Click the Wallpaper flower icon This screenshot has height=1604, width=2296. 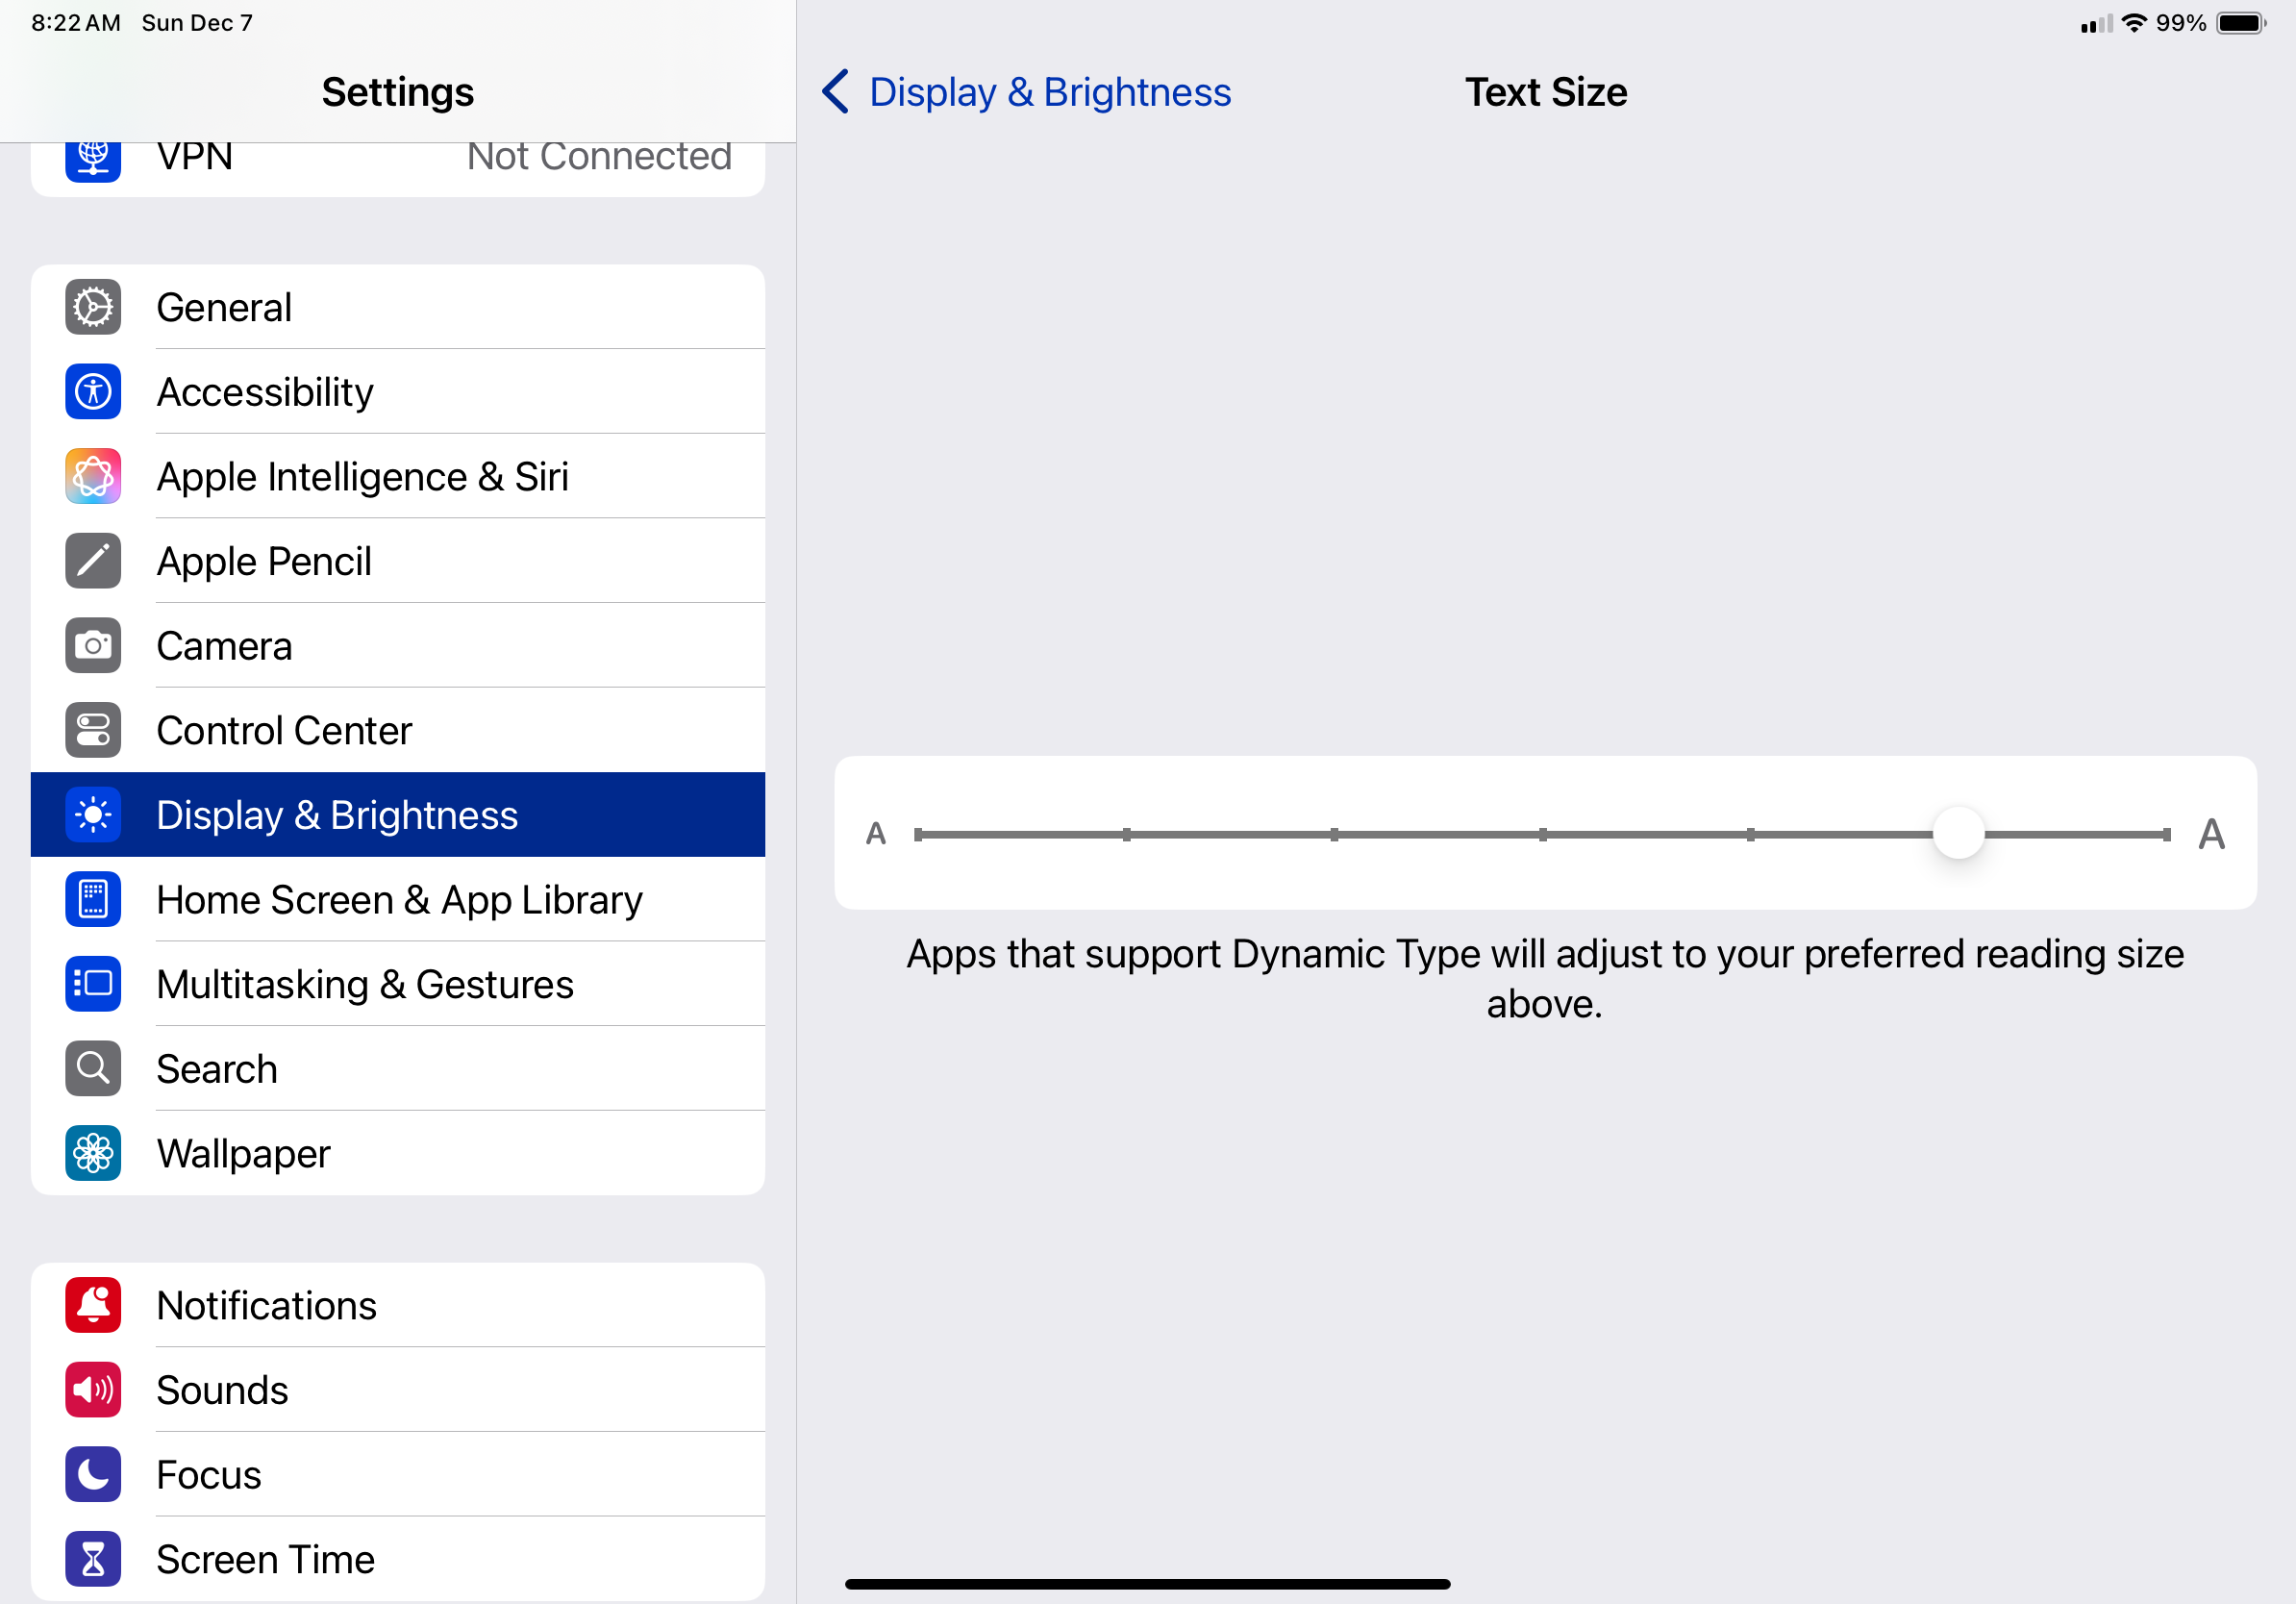coord(93,1153)
